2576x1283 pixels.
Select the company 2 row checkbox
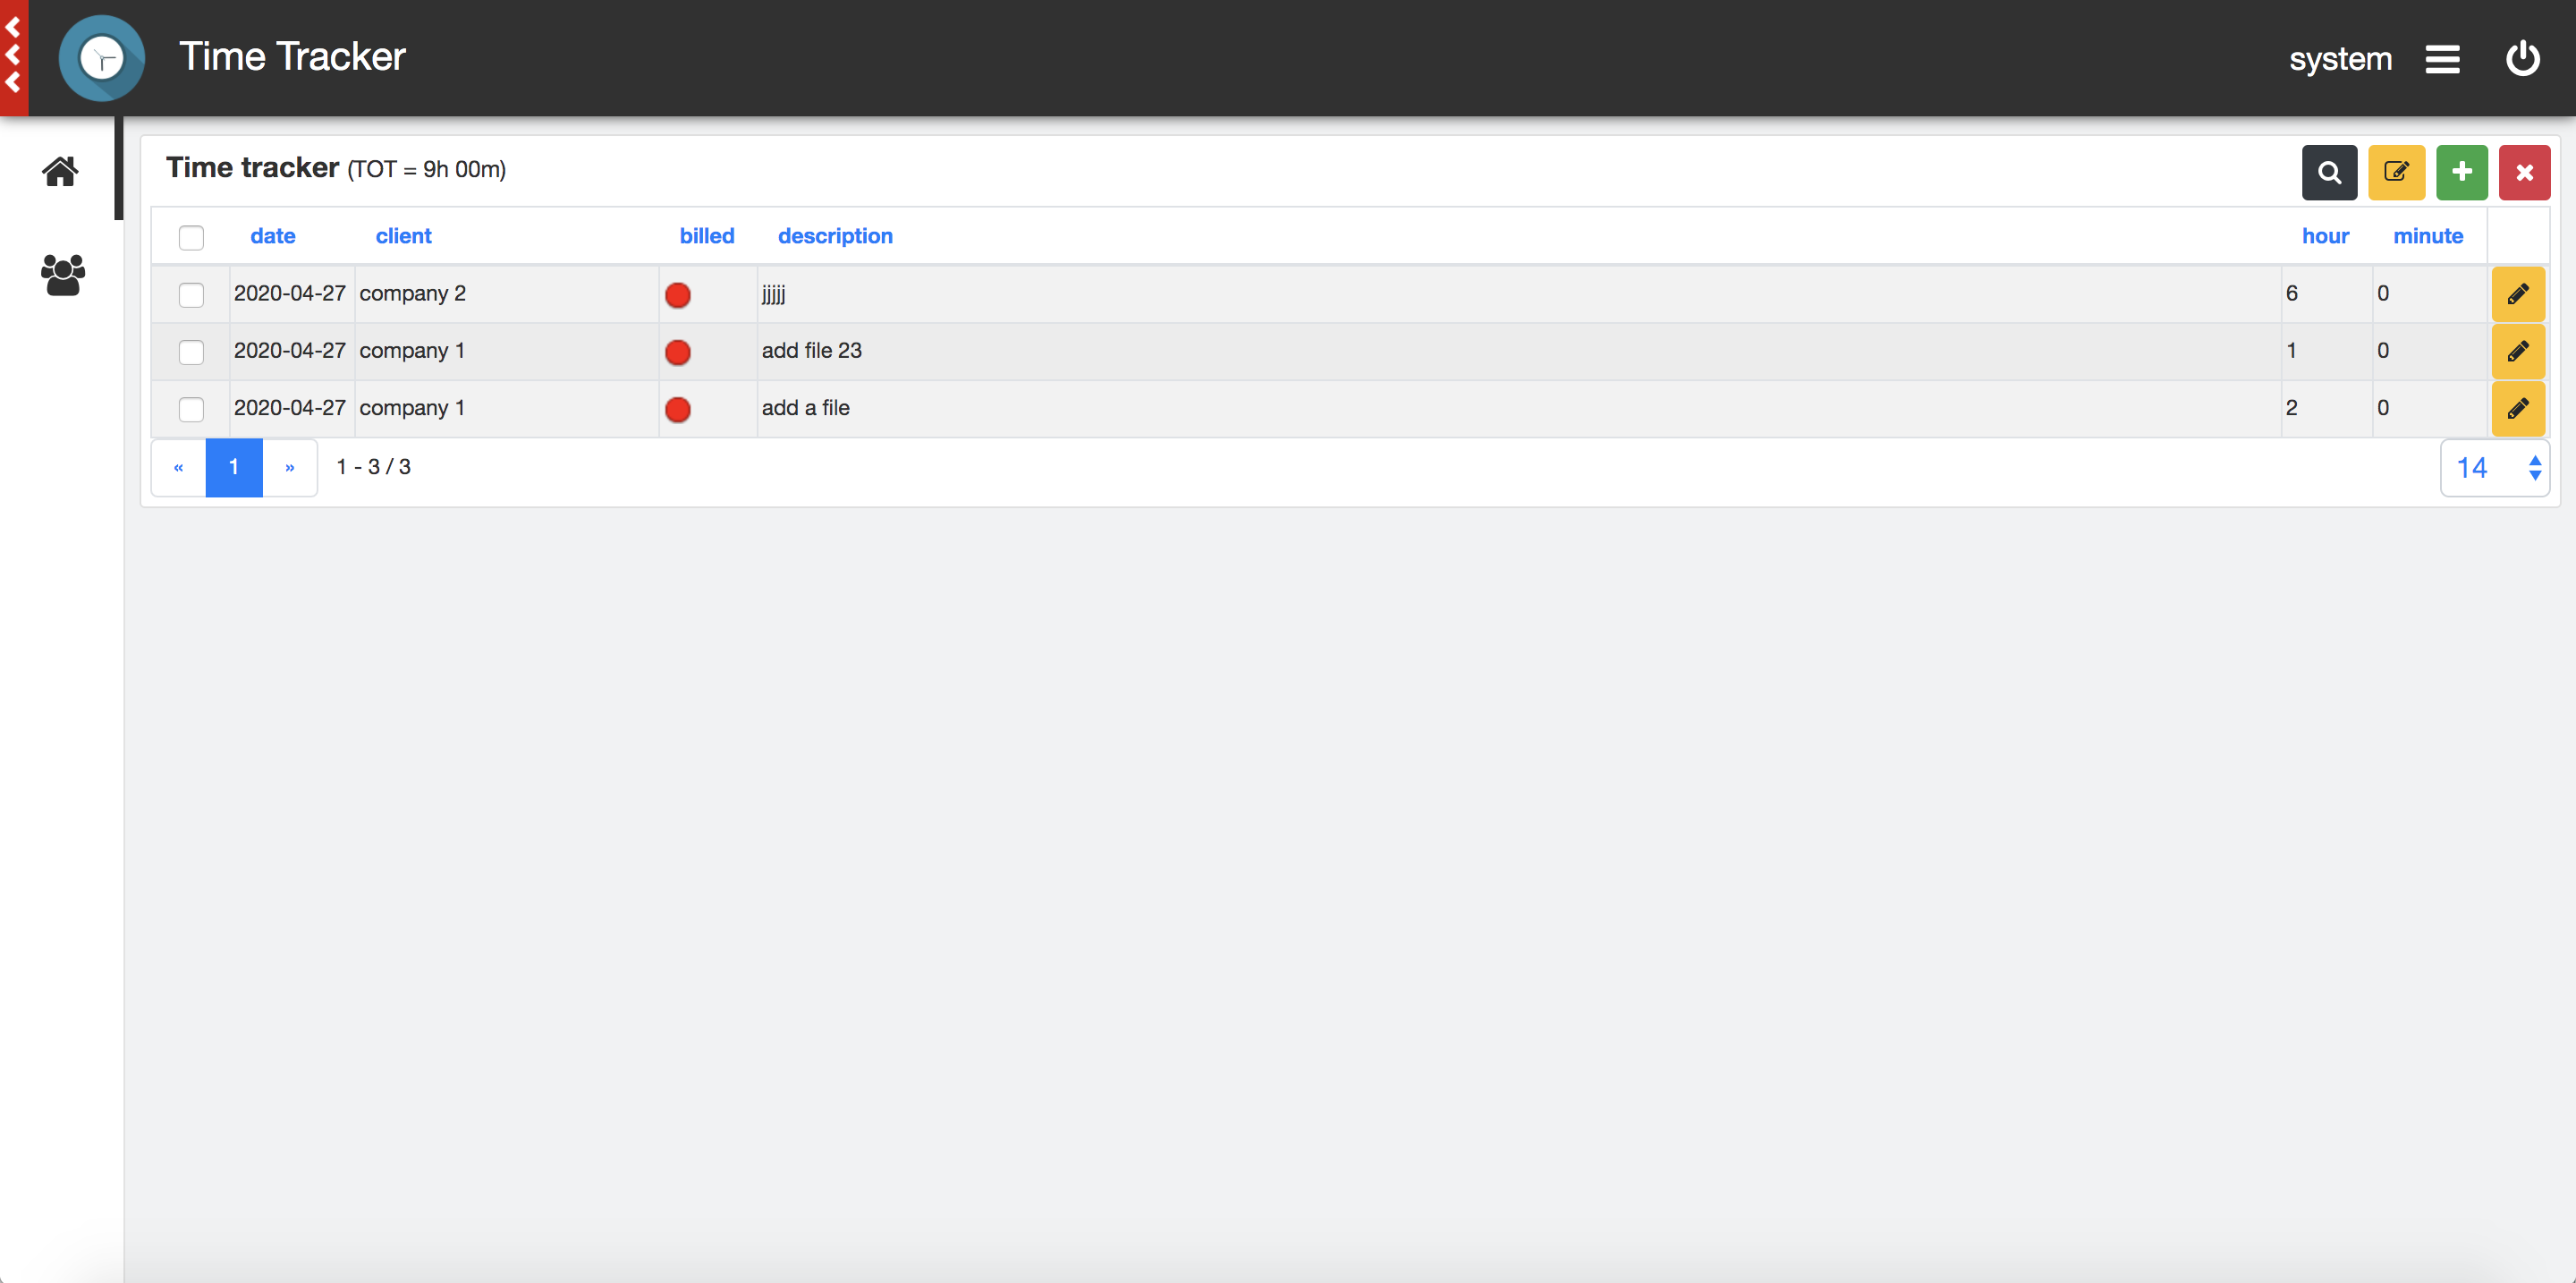[191, 294]
